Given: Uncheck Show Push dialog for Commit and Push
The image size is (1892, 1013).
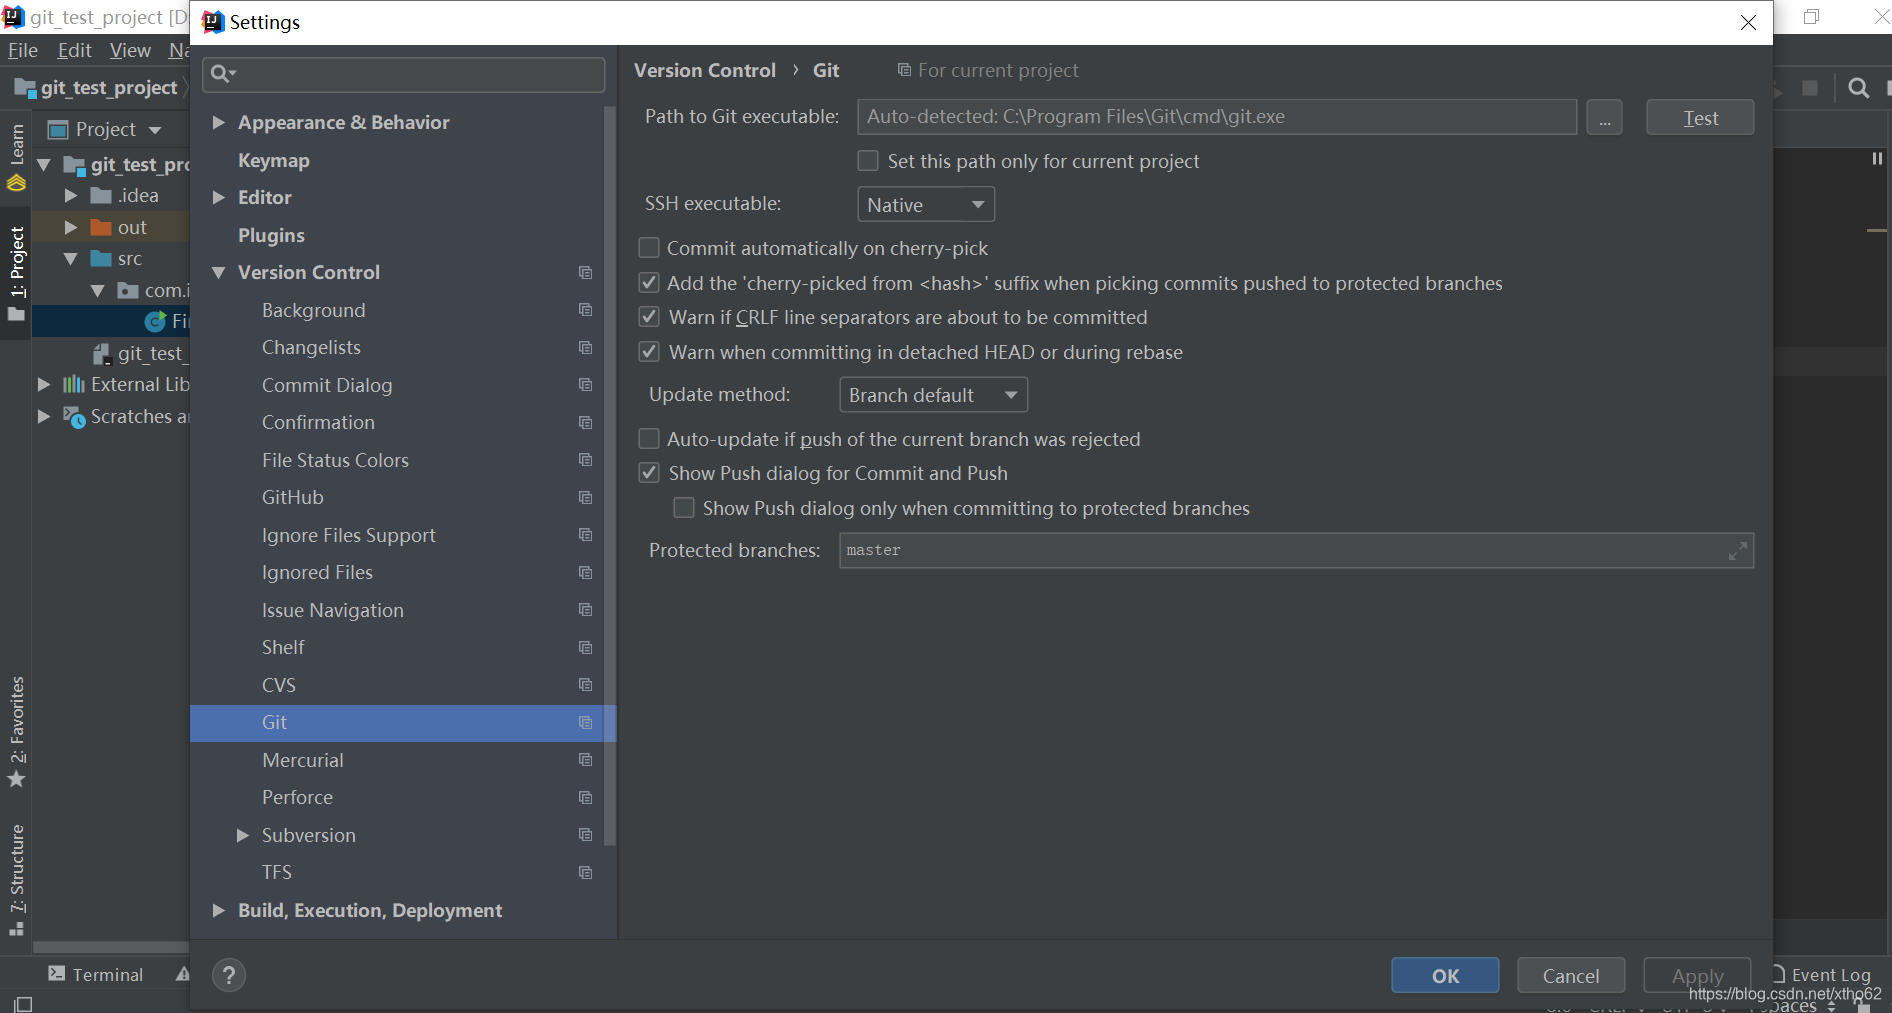Looking at the screenshot, I should click(649, 473).
